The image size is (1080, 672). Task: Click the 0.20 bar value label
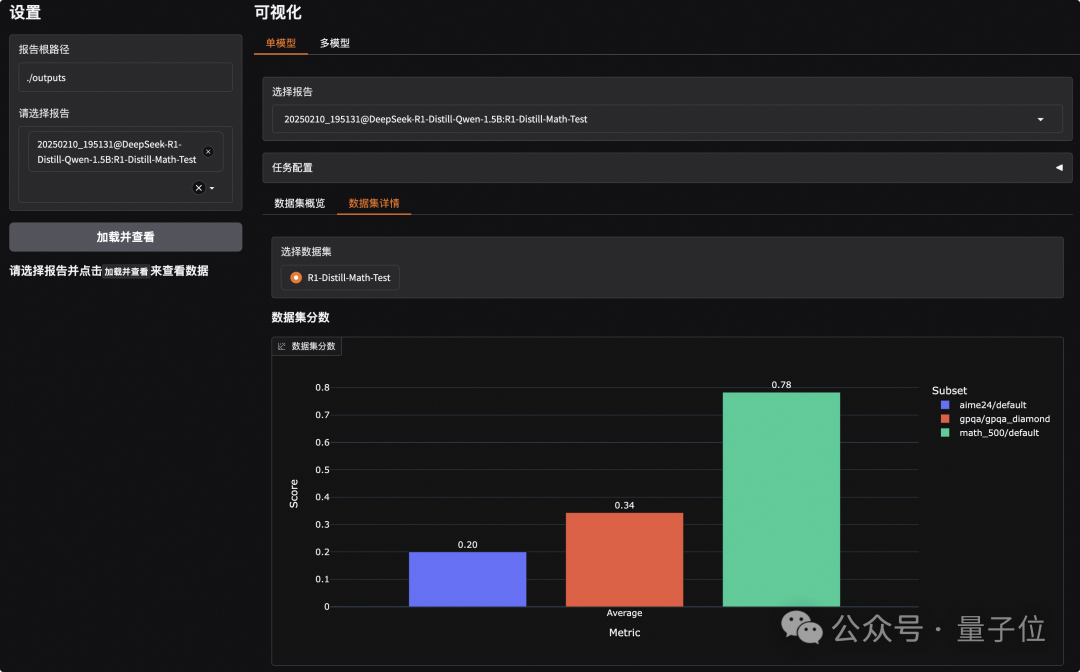468,545
